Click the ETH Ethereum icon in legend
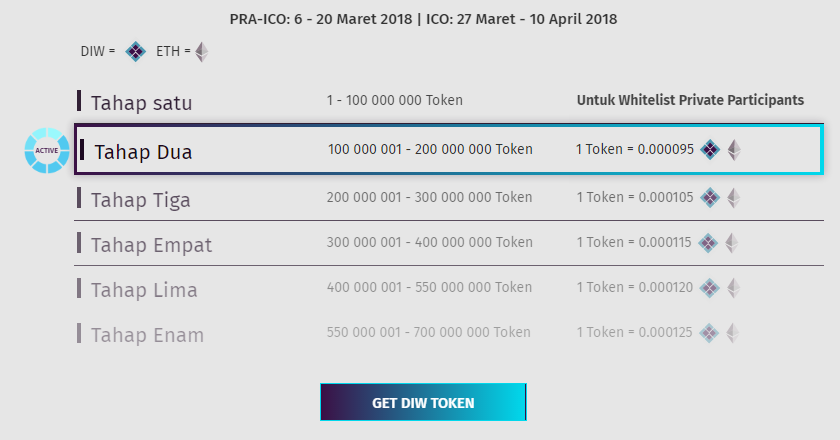Image resolution: width=840 pixels, height=440 pixels. point(201,52)
